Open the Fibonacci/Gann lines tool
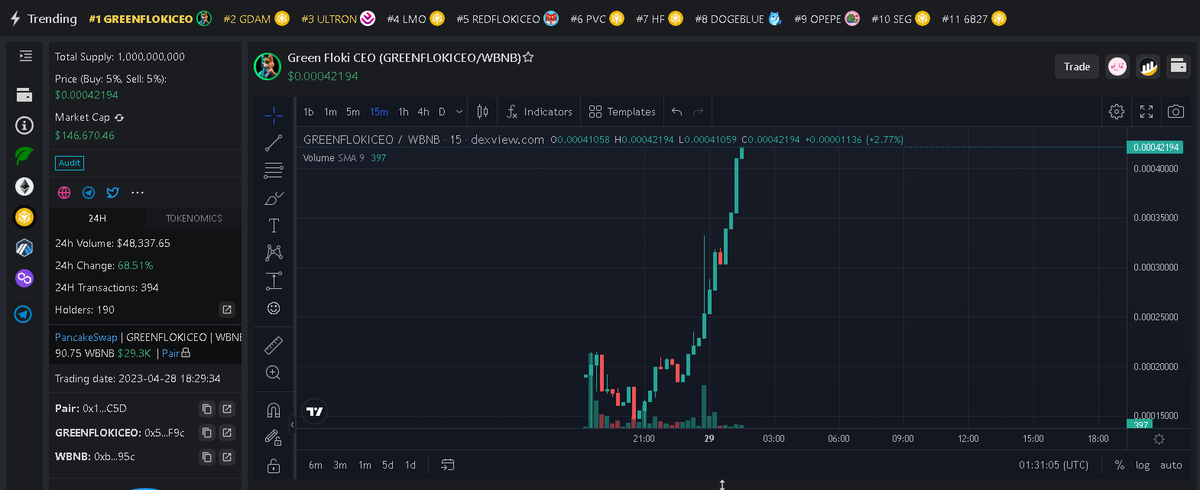This screenshot has height=490, width=1200. 273,170
